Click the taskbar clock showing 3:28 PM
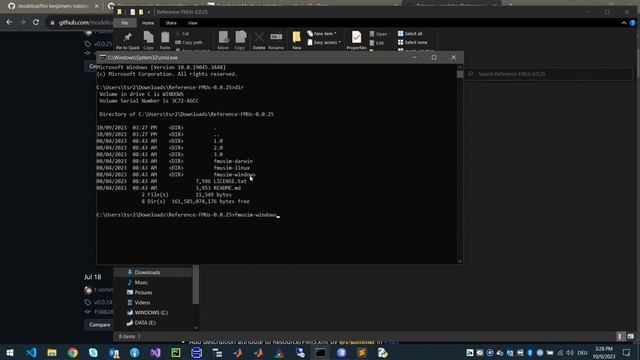The image size is (640, 360). 604,353
